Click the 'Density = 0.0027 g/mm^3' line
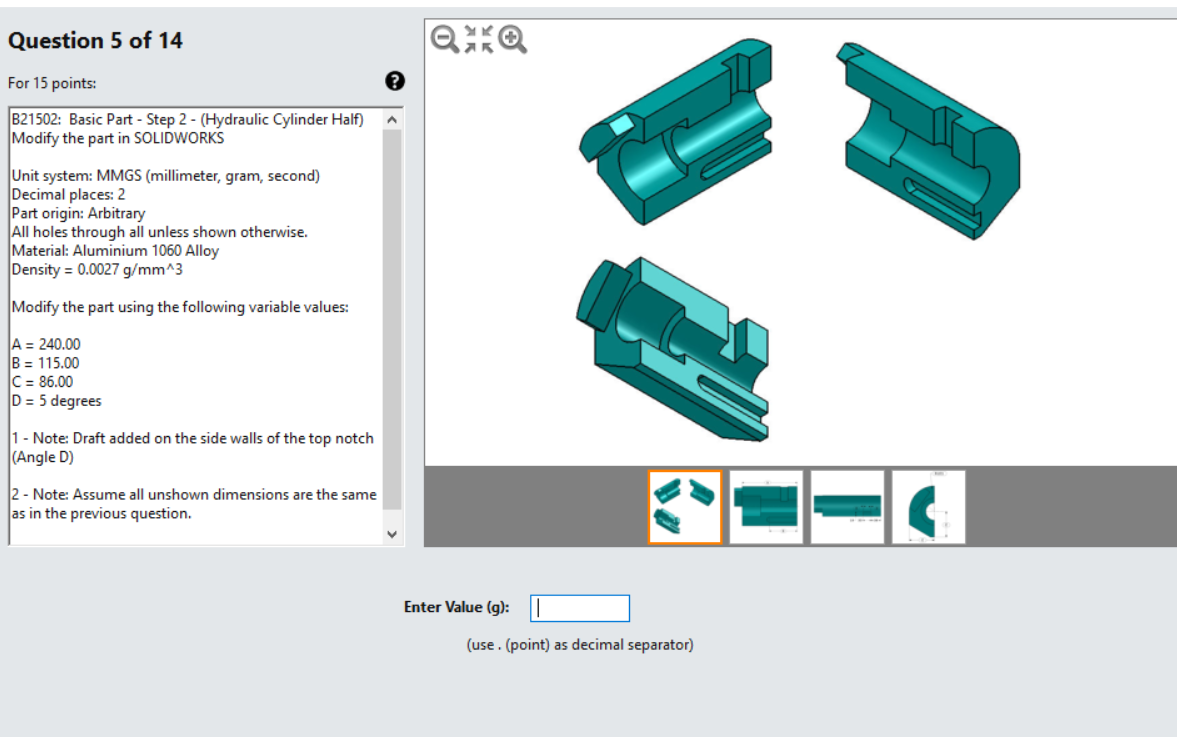This screenshot has height=737, width=1177. pyautogui.click(x=97, y=269)
